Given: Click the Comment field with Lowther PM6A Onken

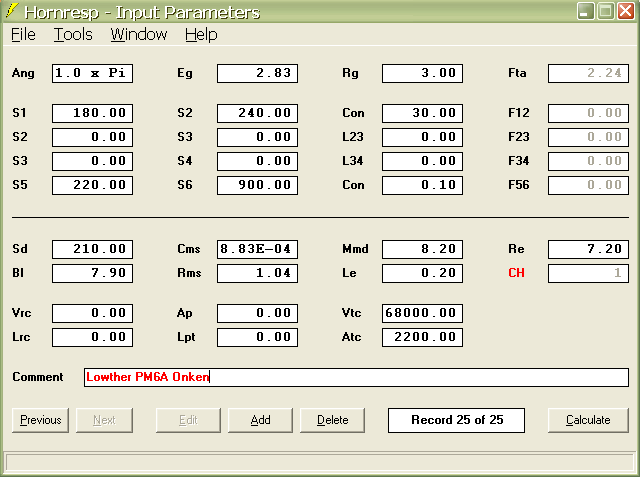Looking at the screenshot, I should point(356,378).
